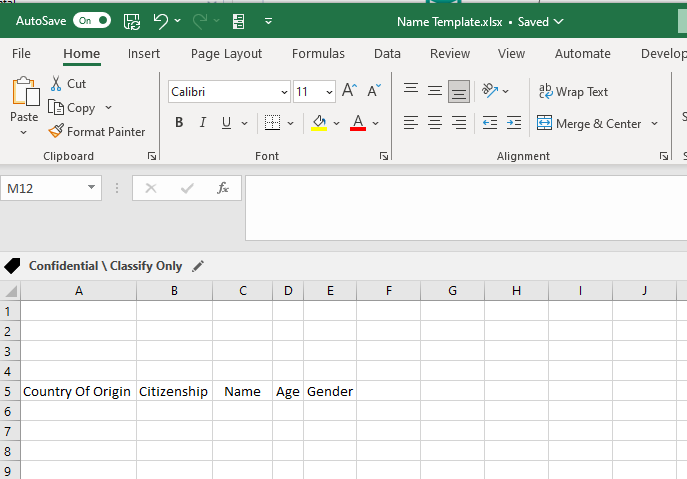Open the Automate tab
The height and width of the screenshot is (479, 687).
(582, 53)
